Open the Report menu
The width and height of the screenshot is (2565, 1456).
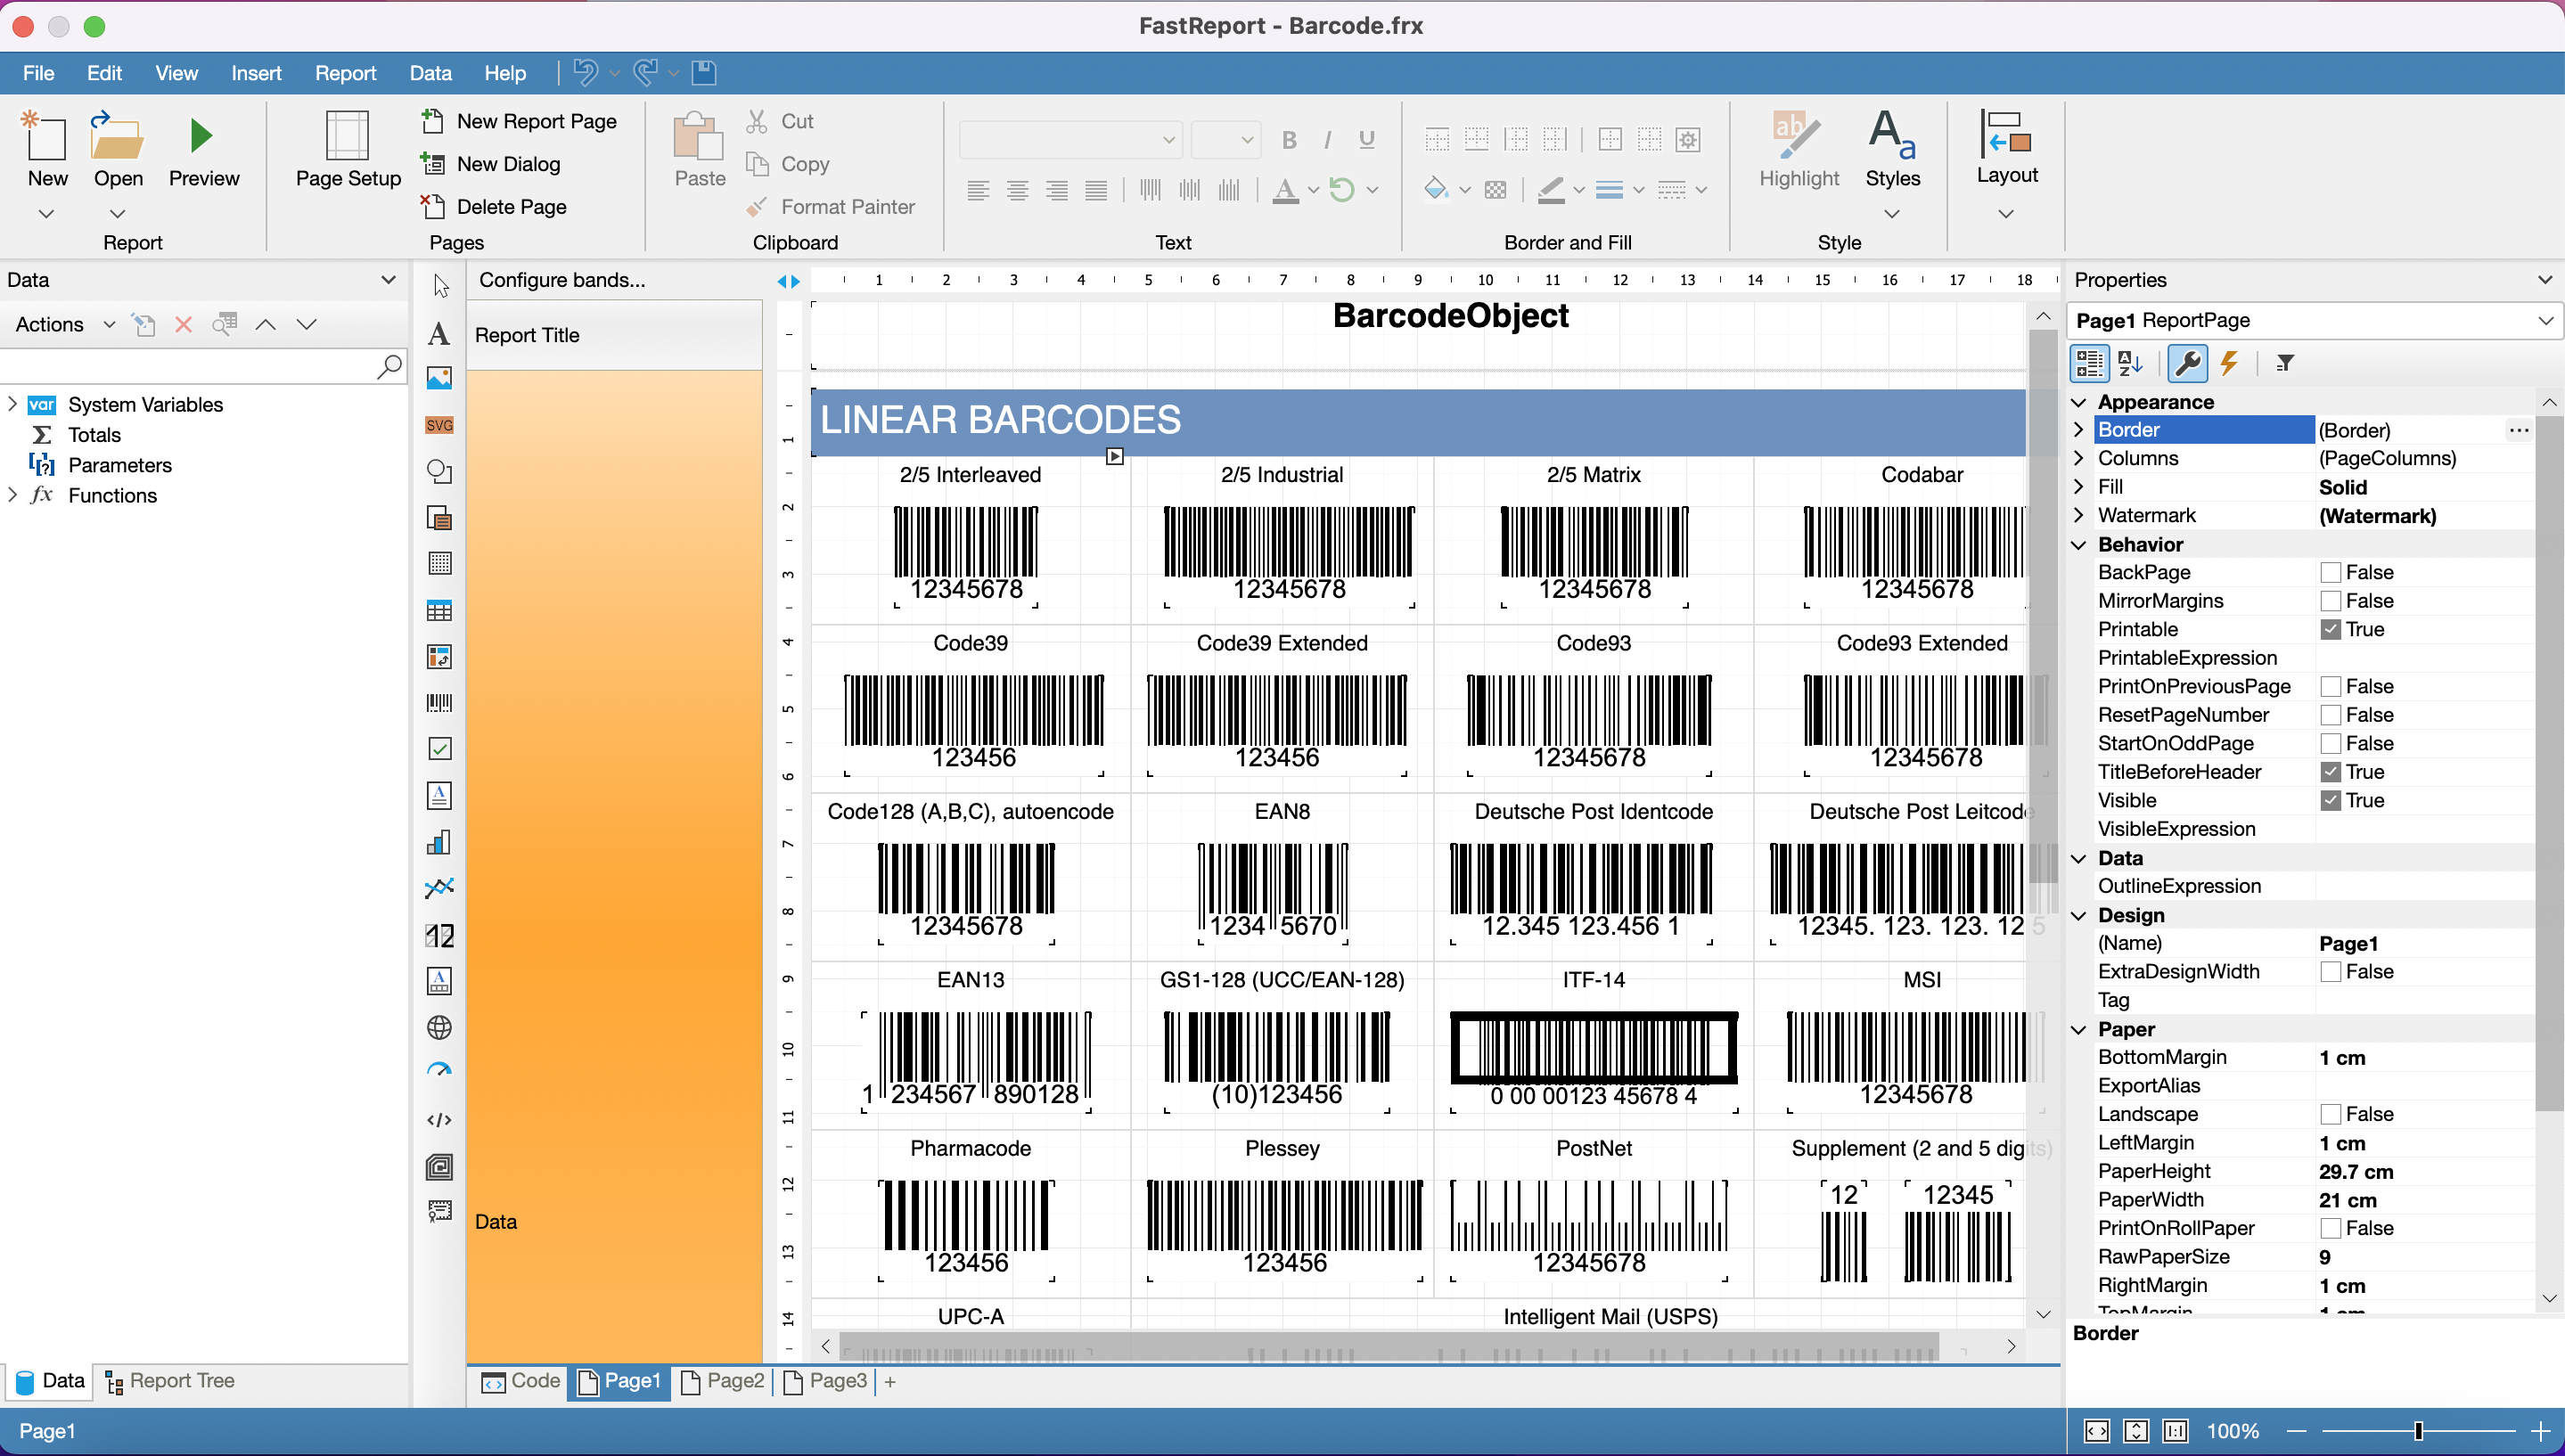click(345, 72)
